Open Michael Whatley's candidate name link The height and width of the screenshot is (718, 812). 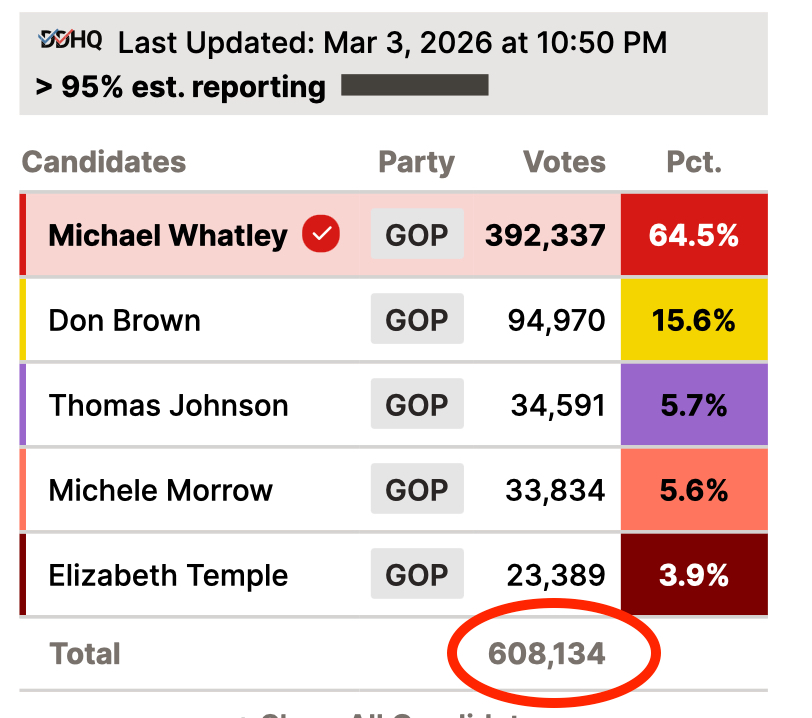point(168,235)
